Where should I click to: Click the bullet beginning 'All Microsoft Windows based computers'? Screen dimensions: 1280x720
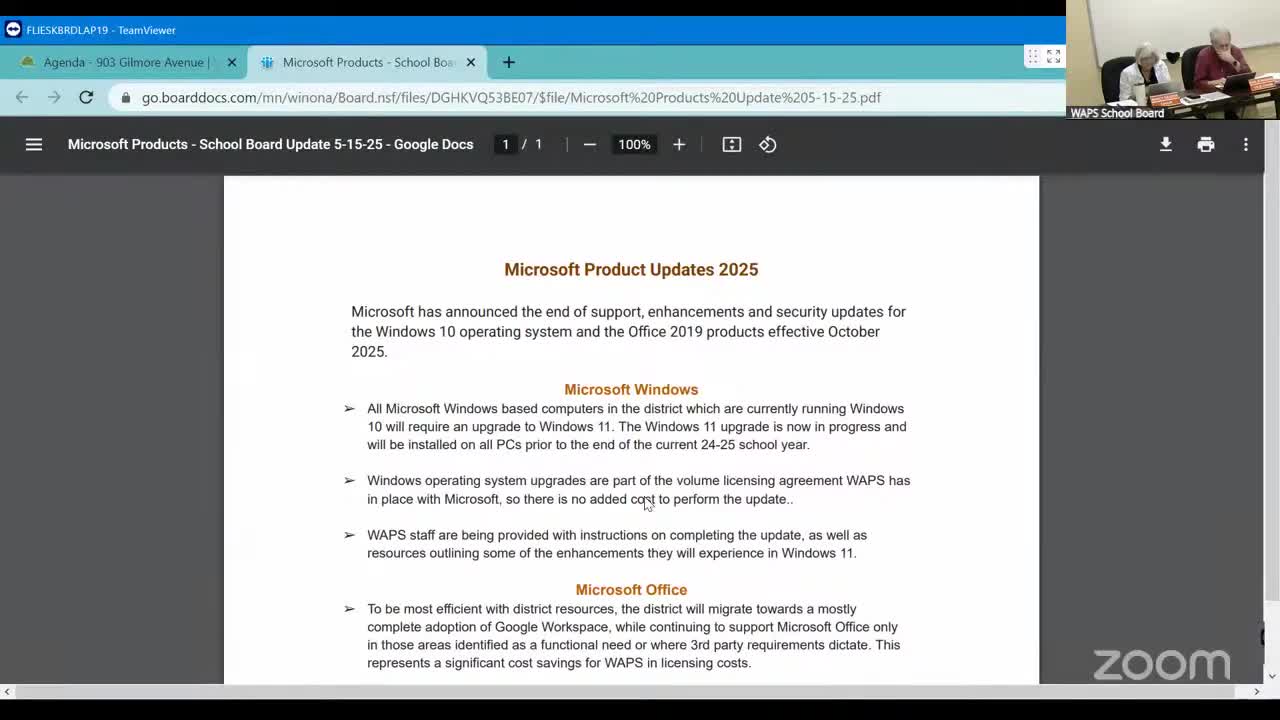(x=637, y=426)
